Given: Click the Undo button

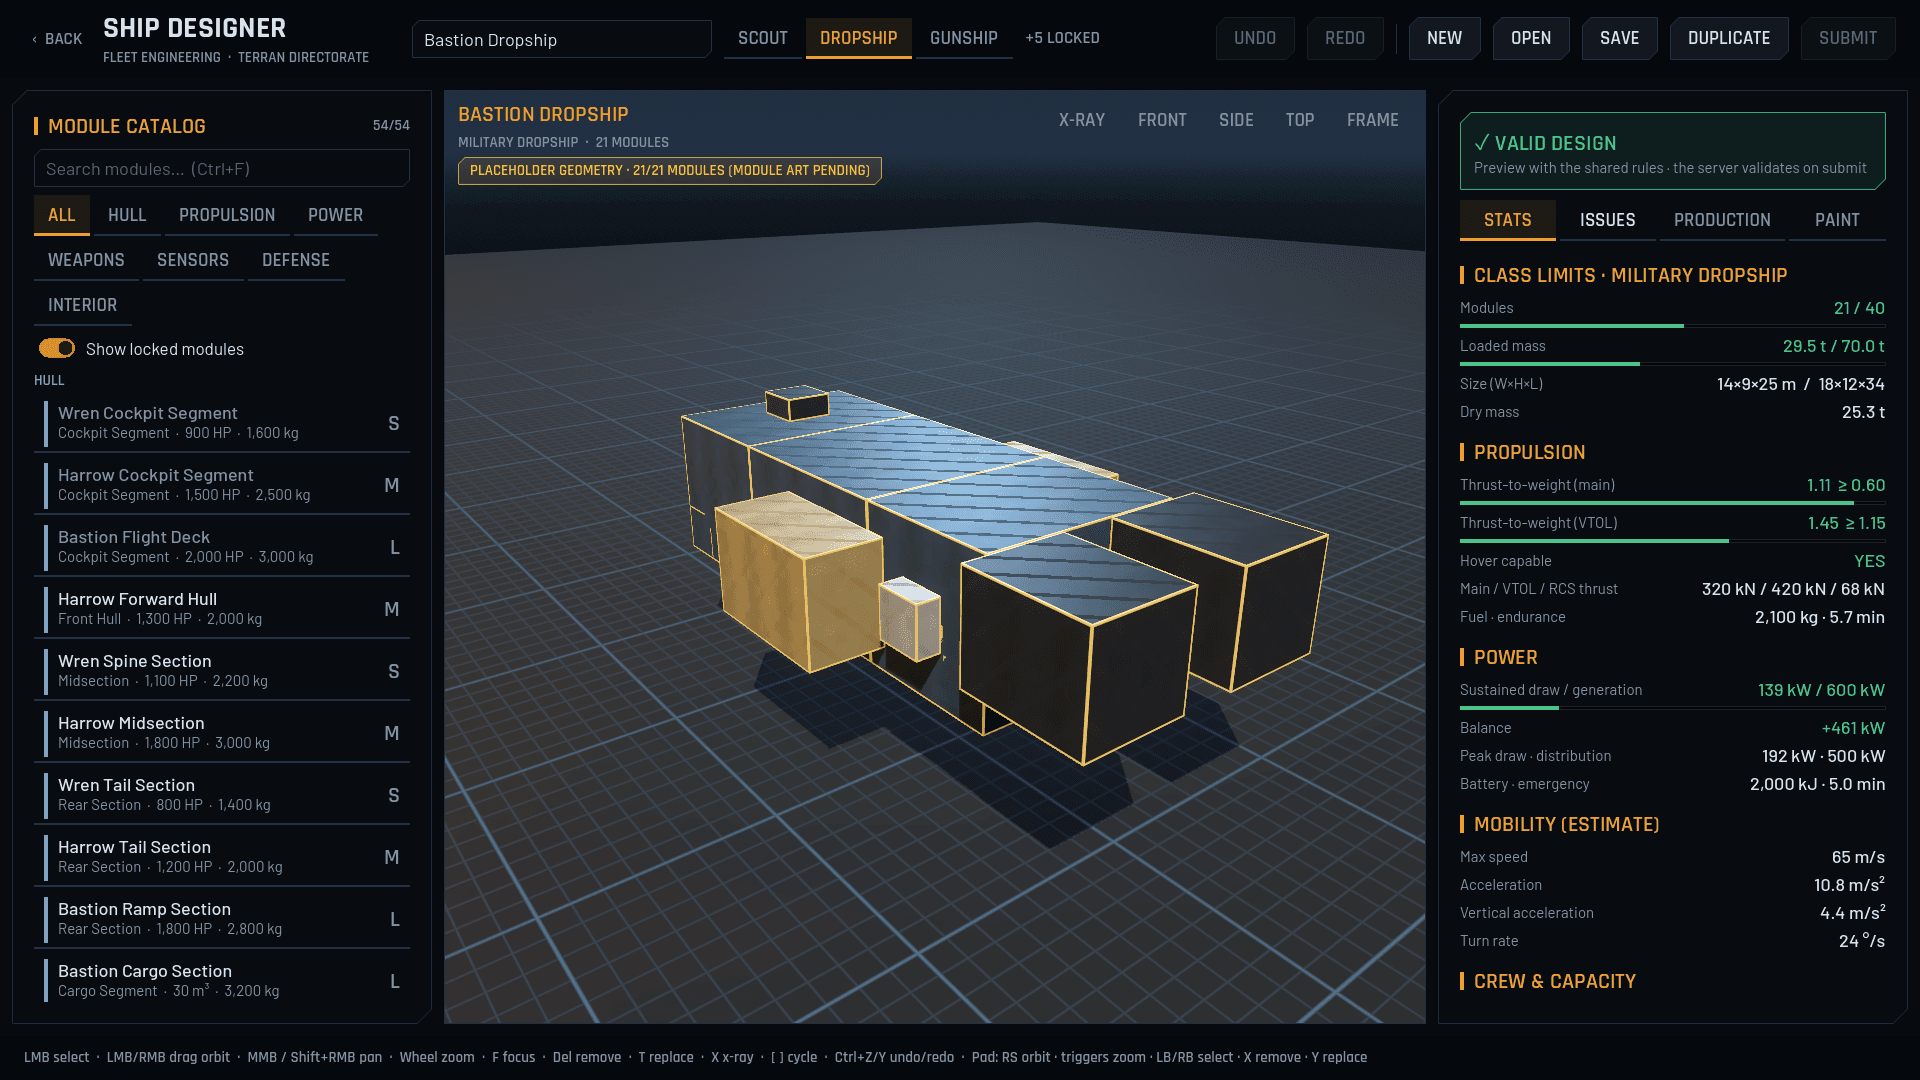Looking at the screenshot, I should click(x=1255, y=38).
